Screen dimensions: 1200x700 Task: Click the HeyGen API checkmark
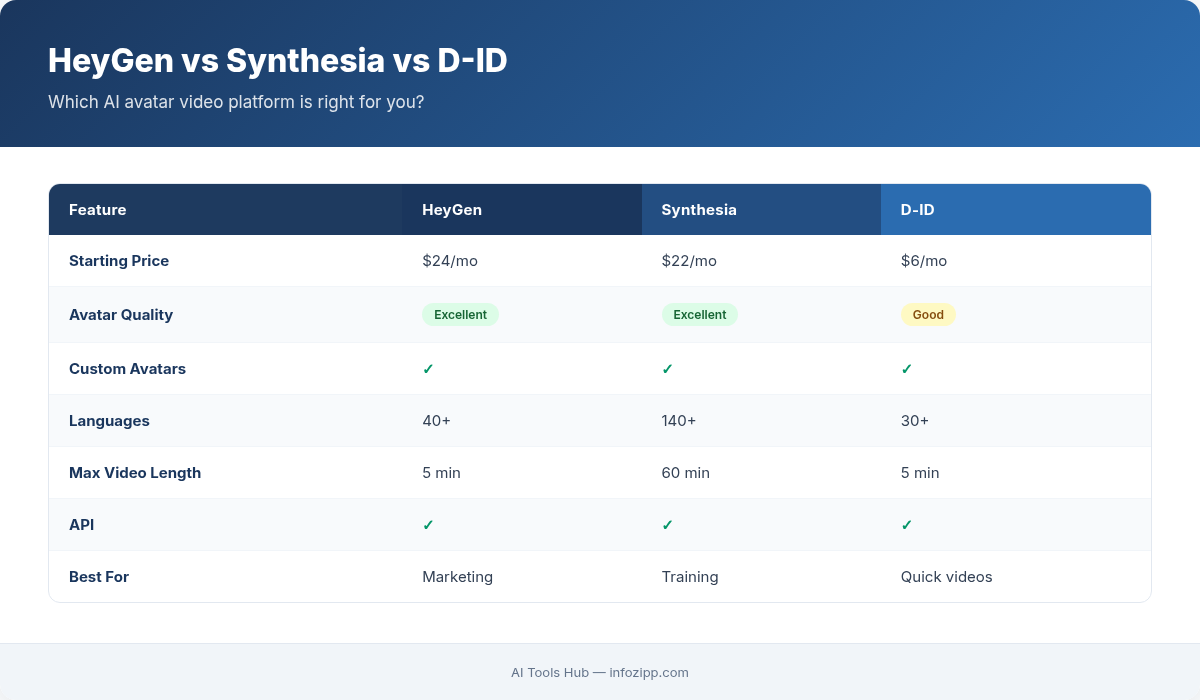[x=428, y=524]
